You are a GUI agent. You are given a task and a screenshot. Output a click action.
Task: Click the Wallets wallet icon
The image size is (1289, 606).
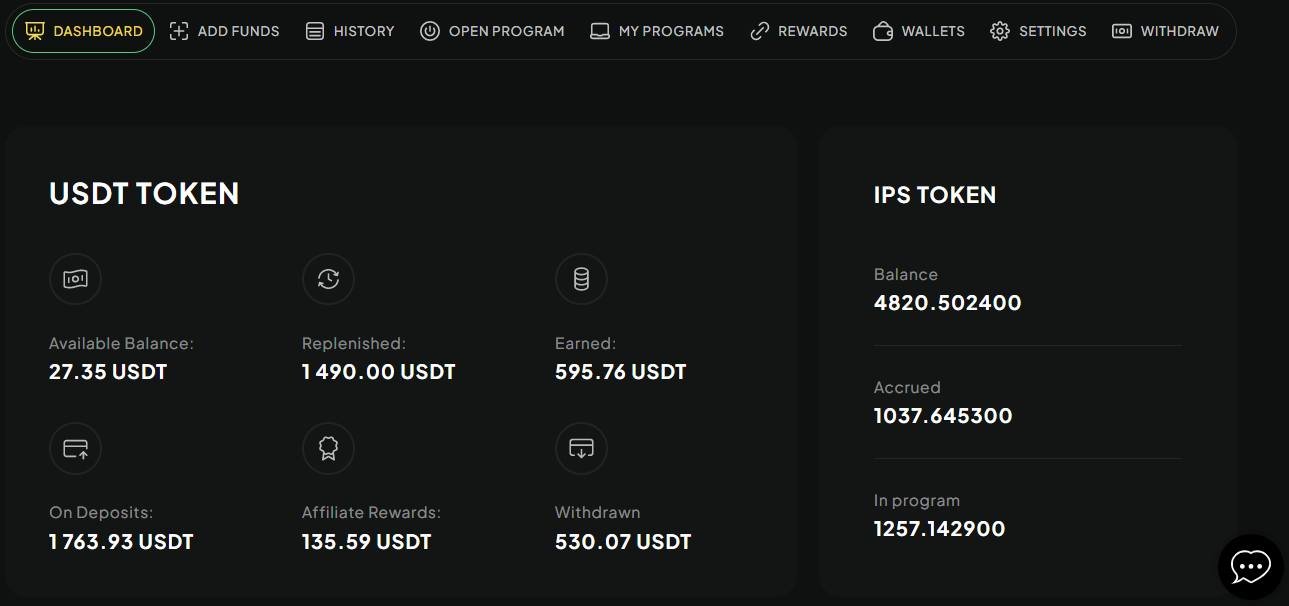click(x=883, y=31)
